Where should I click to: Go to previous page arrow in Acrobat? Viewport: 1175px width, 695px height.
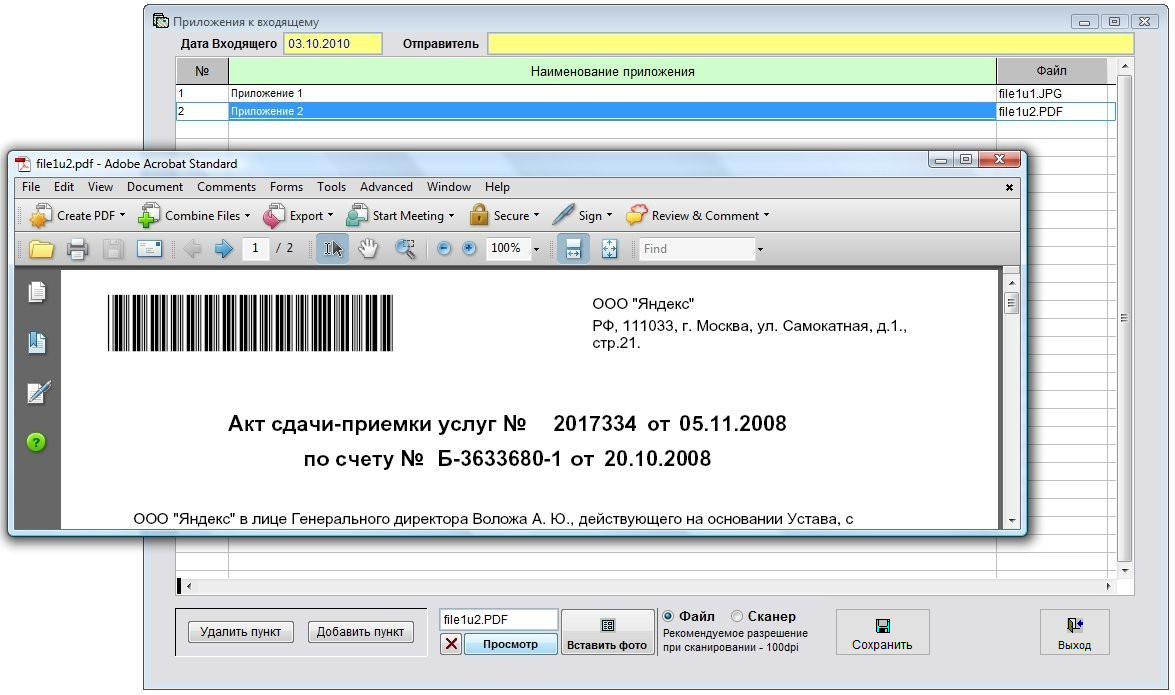coord(192,249)
